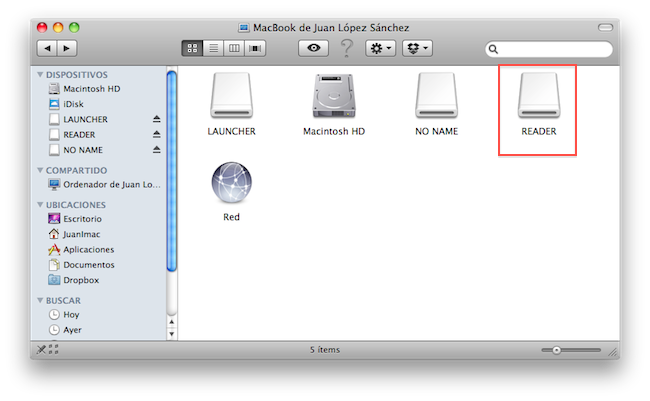Open Quick Look with the eye button
Image resolution: width=650 pixels, height=401 pixels.
pos(314,48)
